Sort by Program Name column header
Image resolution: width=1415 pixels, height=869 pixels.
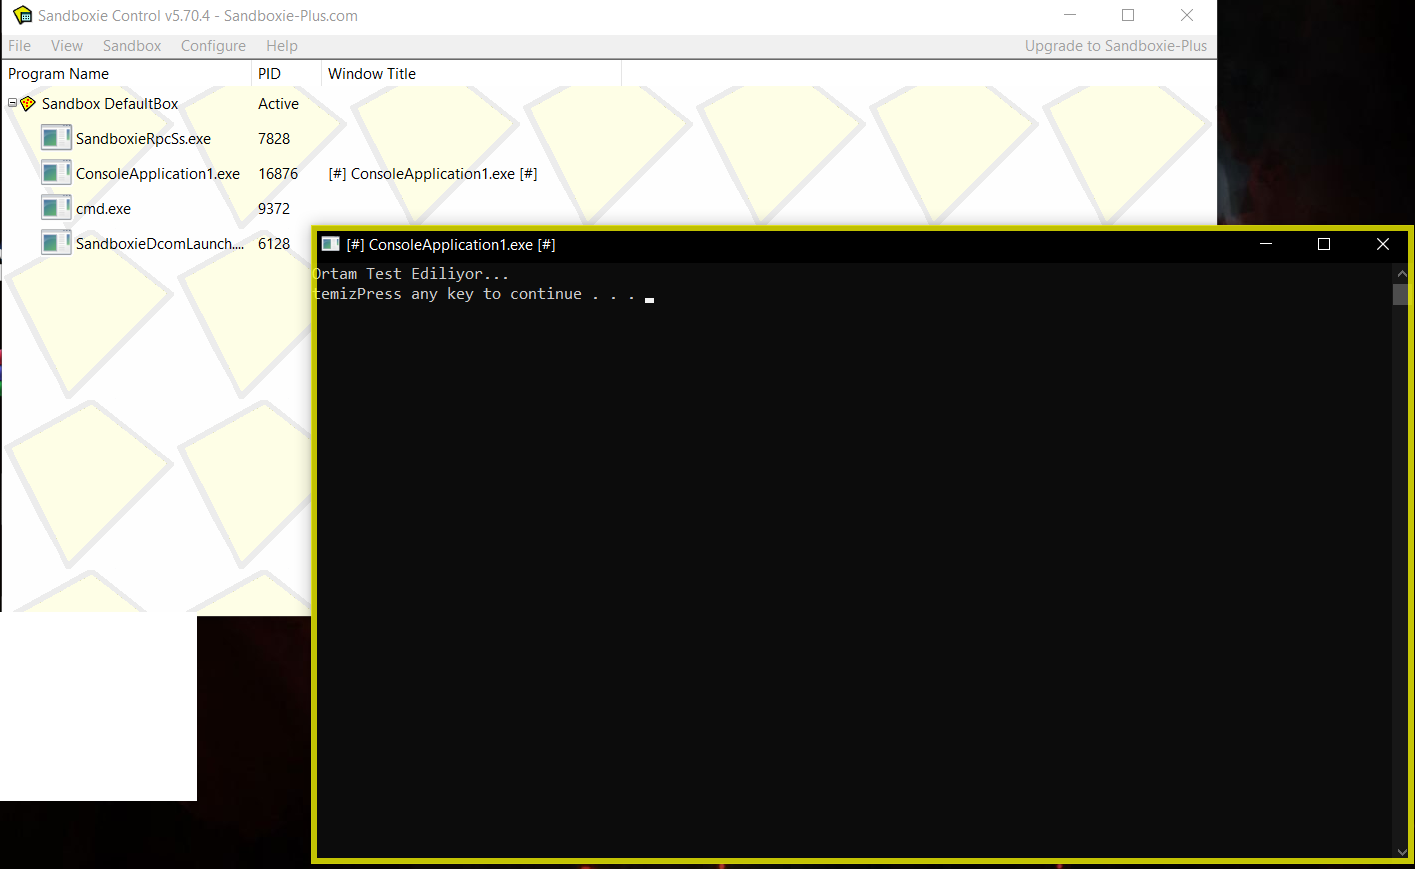click(x=126, y=74)
